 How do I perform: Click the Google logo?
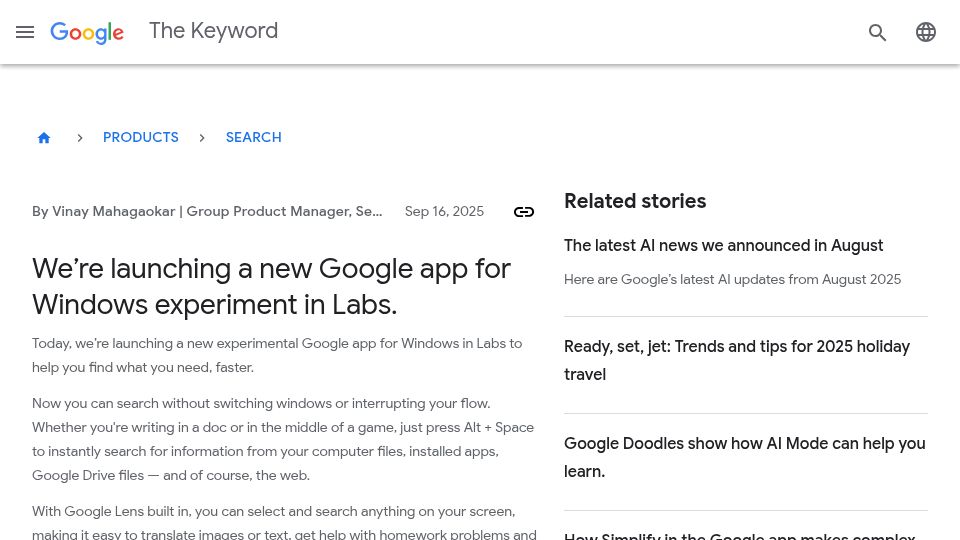[x=87, y=32]
